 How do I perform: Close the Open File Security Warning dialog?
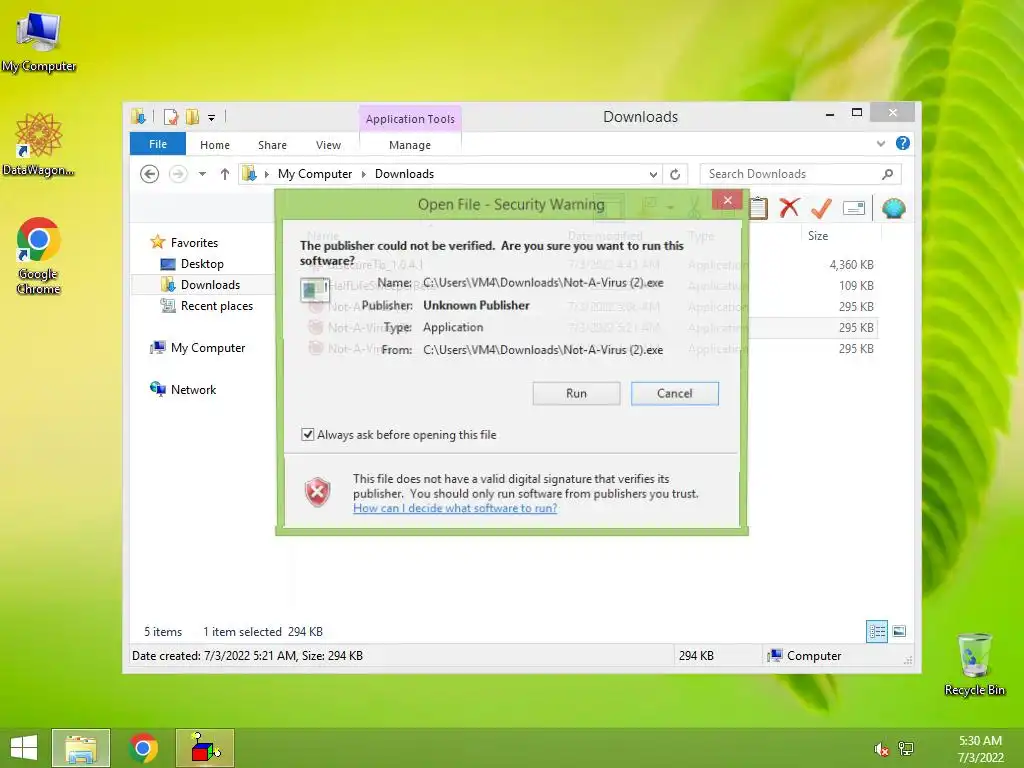728,200
